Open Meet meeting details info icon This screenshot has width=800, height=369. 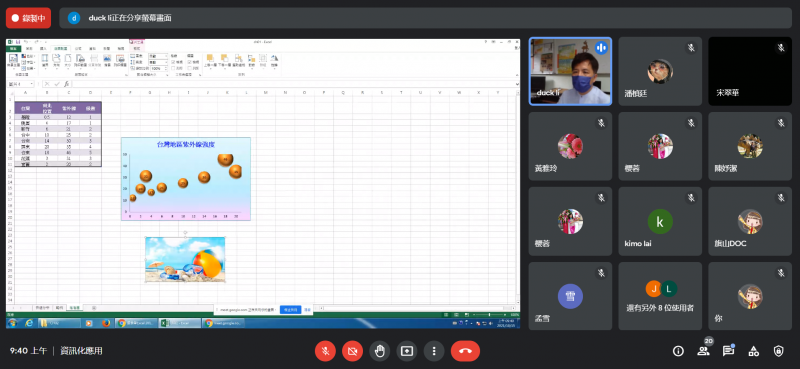(678, 351)
